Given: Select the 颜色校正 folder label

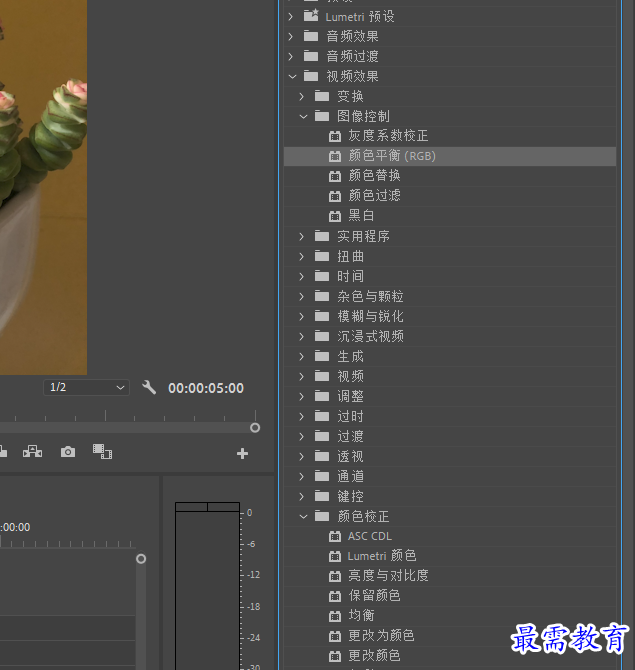Looking at the screenshot, I should [x=363, y=517].
